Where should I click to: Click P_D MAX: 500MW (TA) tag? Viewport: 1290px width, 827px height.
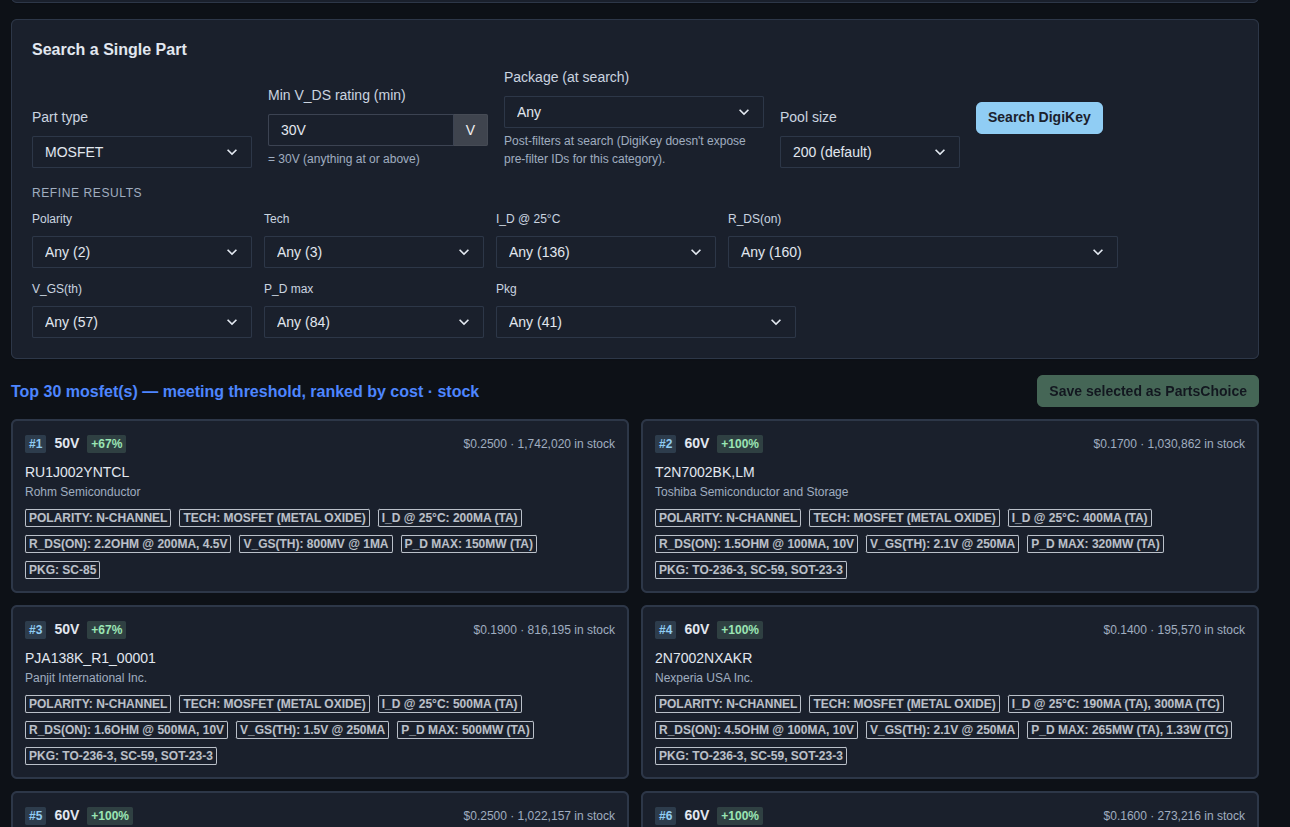pos(466,730)
